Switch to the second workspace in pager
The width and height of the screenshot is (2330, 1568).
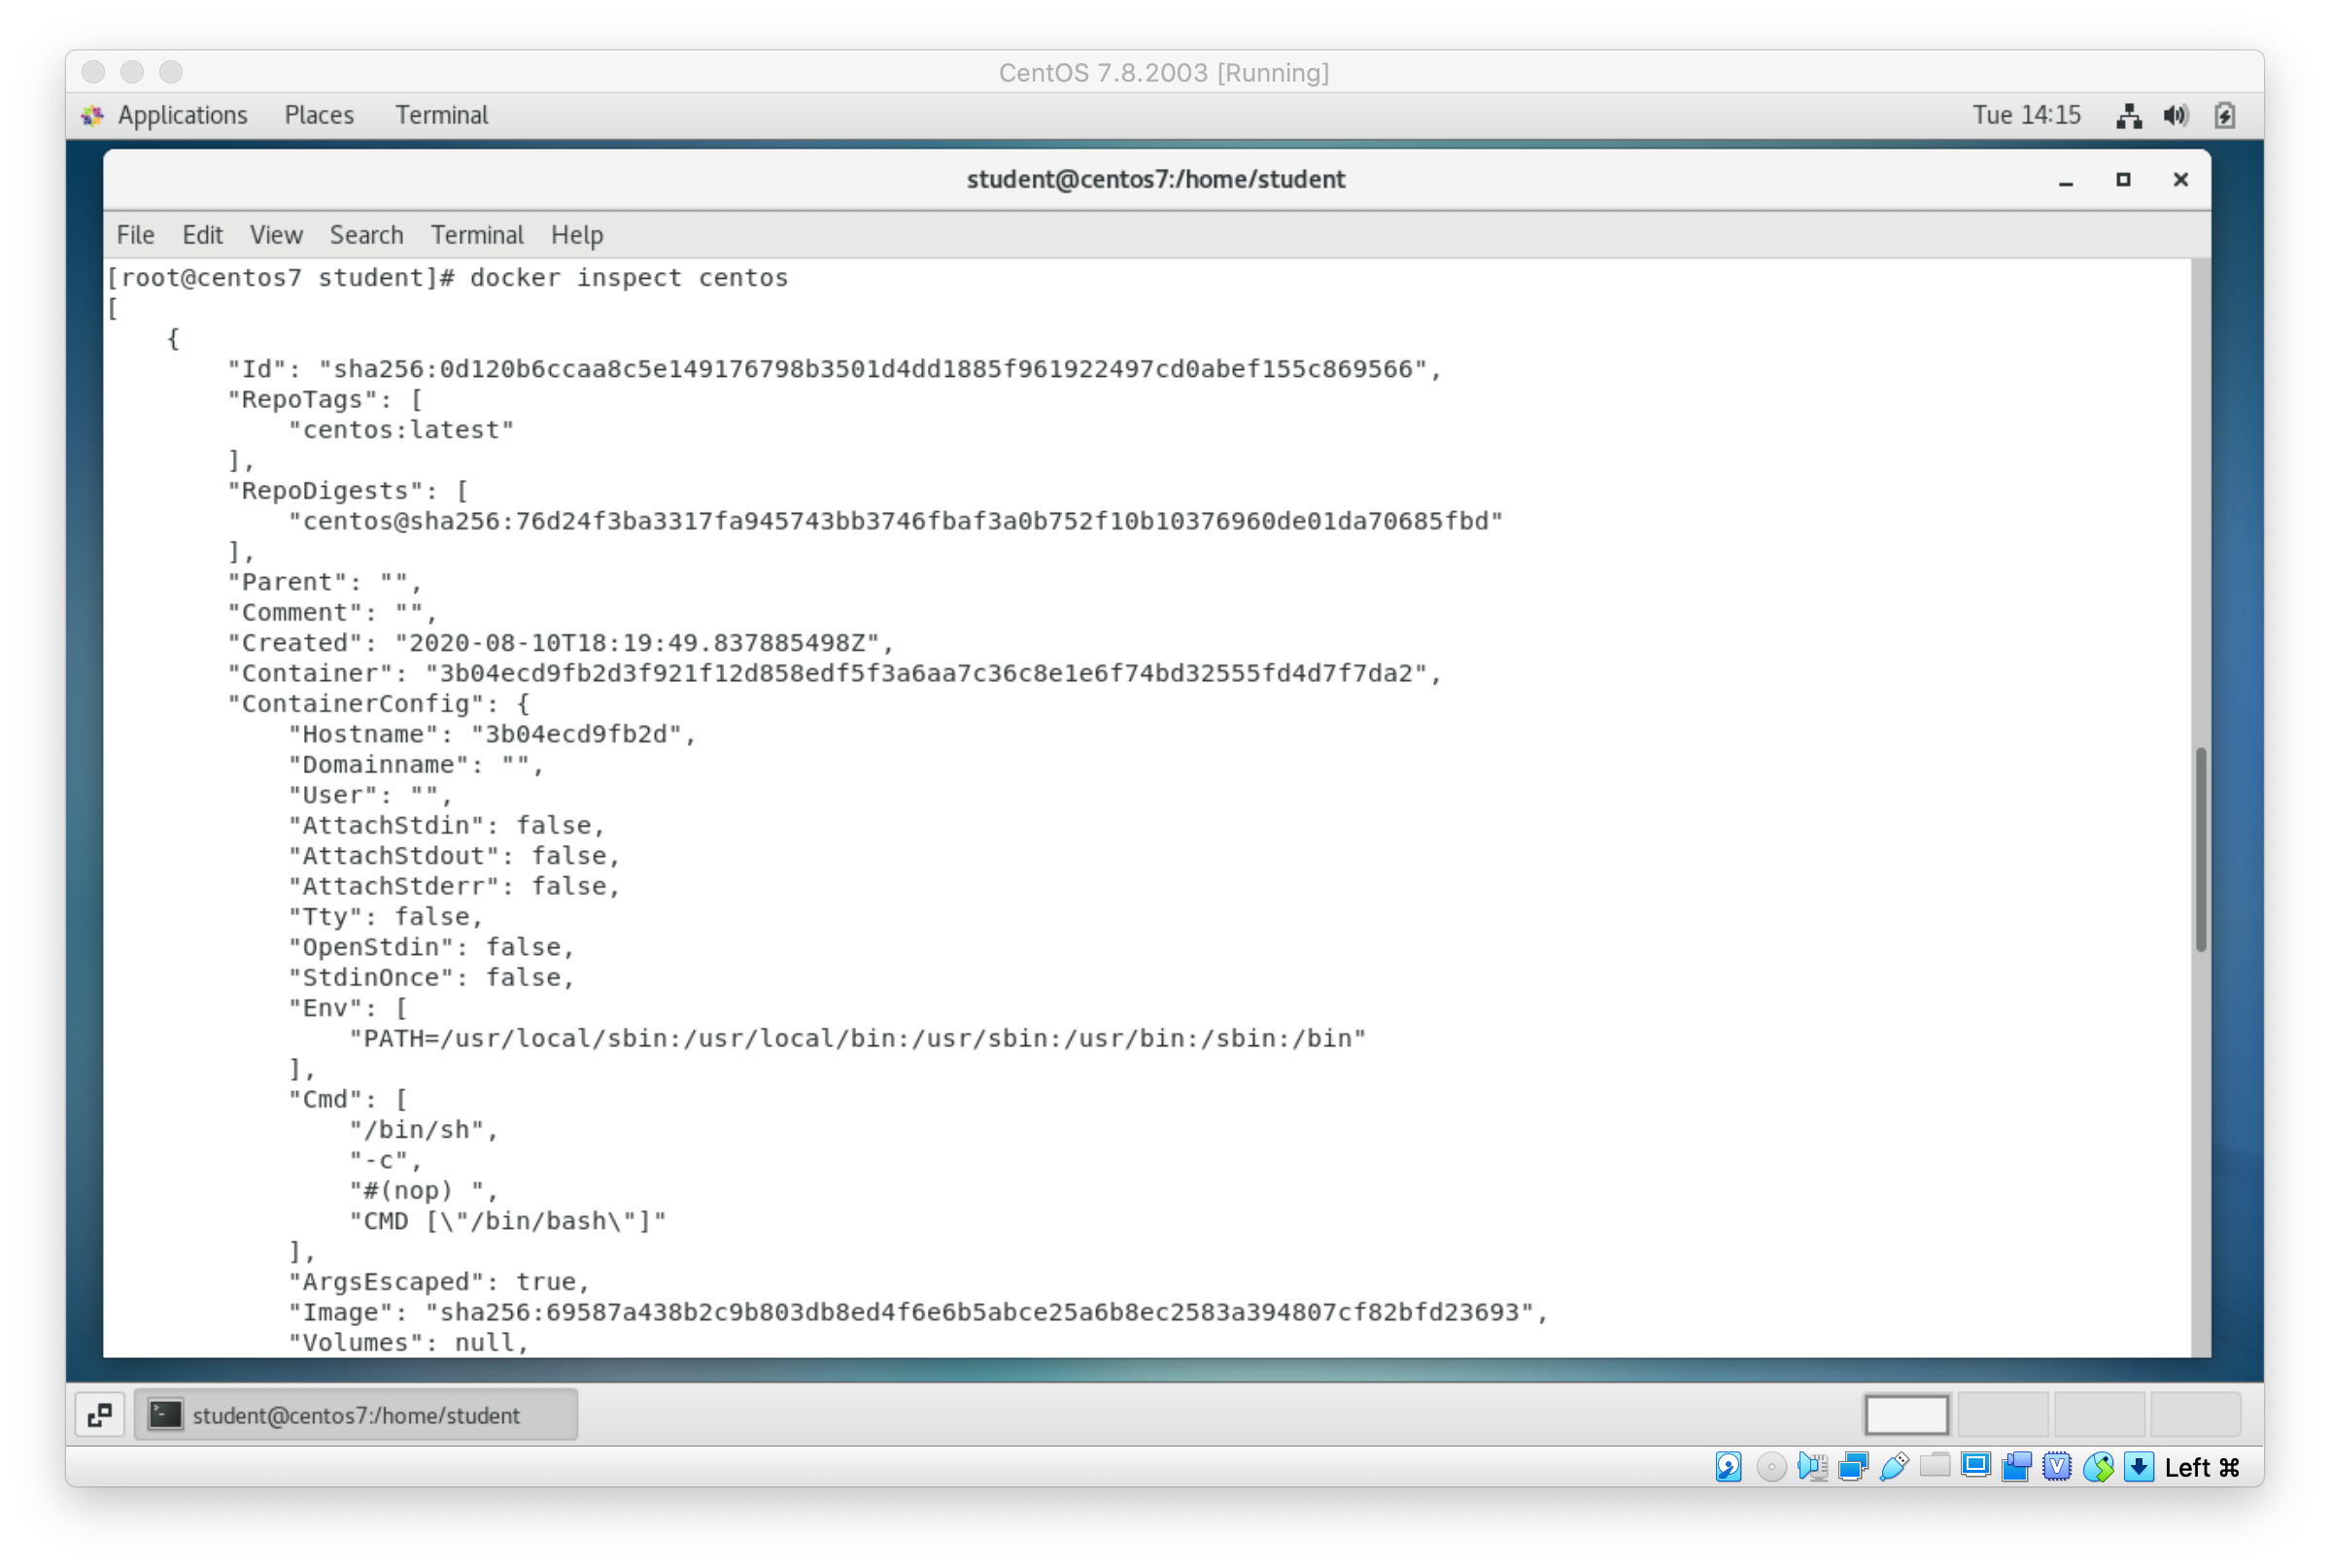tap(2003, 1415)
